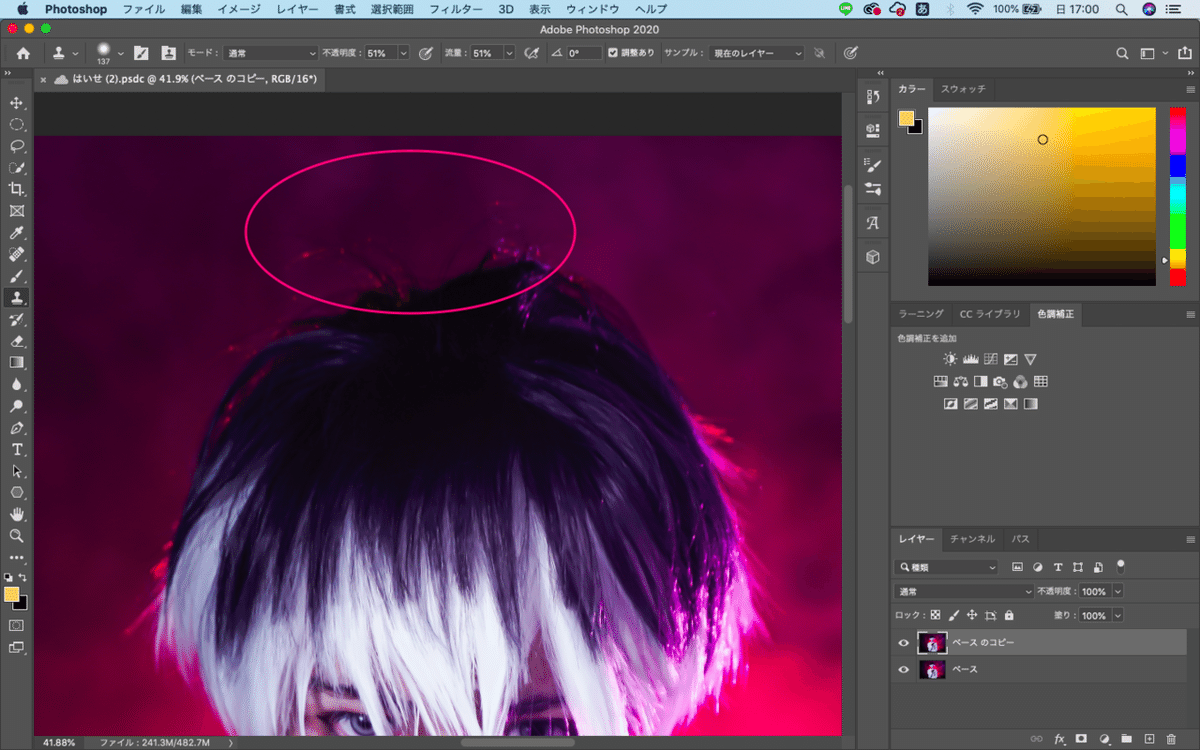
Task: Select the Type tool
Action: [x=17, y=449]
